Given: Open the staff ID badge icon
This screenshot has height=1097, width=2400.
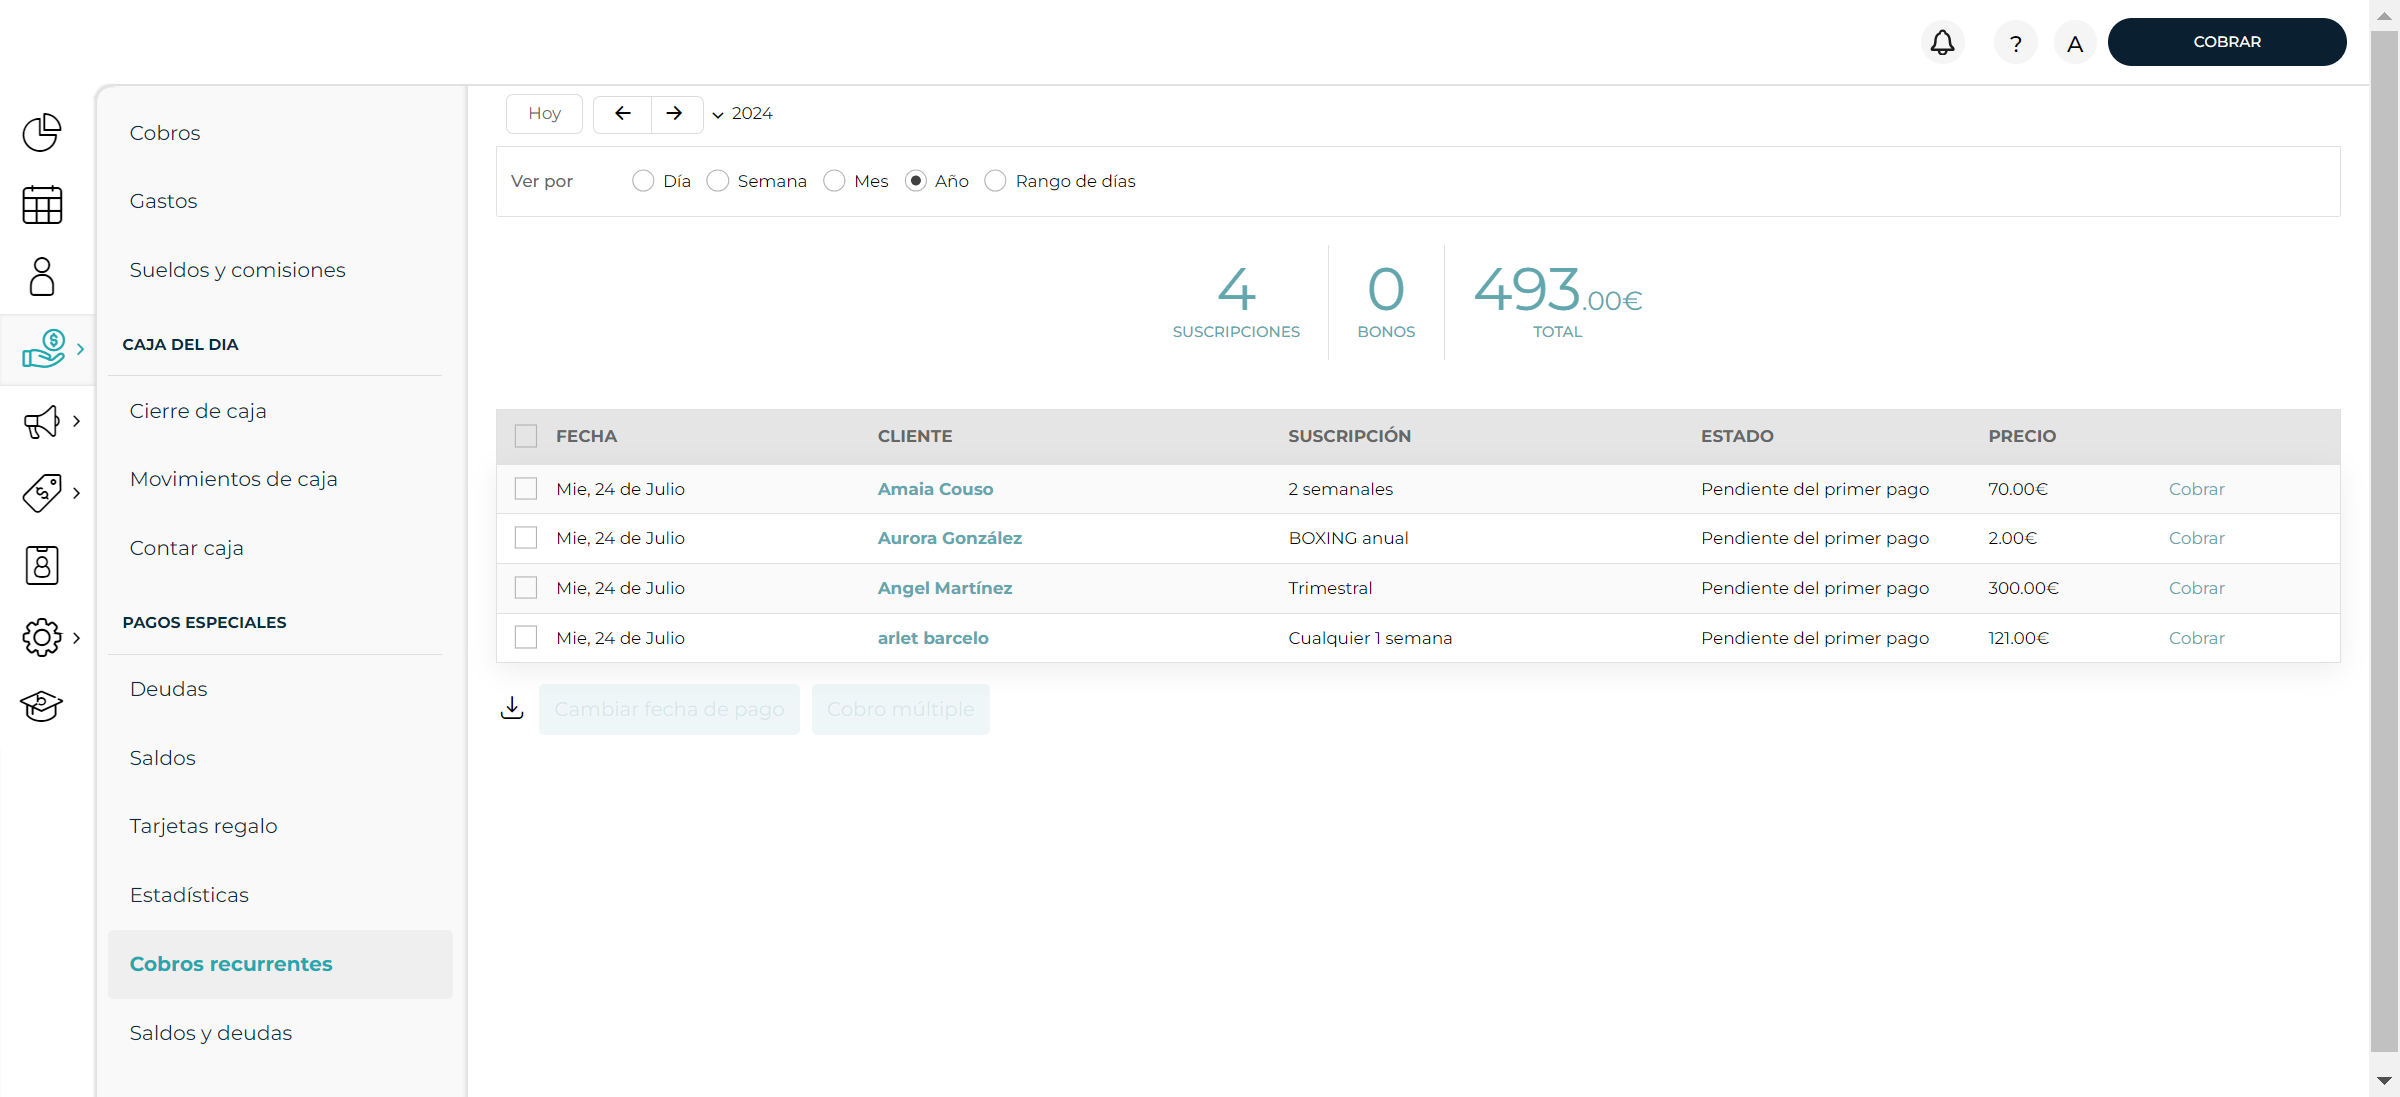Looking at the screenshot, I should click(x=42, y=565).
